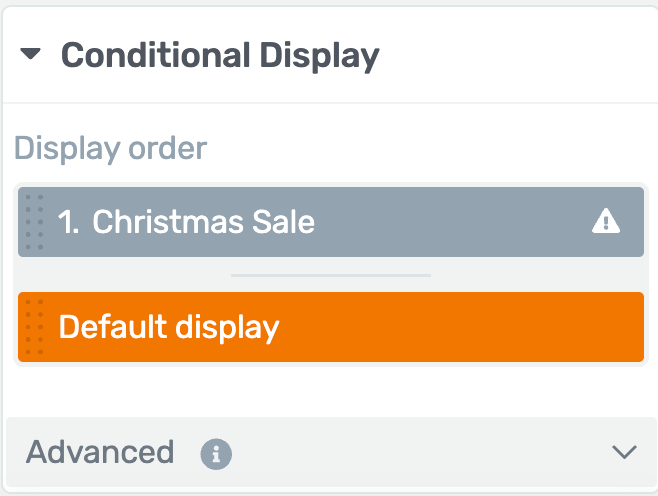Click the Advanced label text
Screen dimensions: 658x496
click(100, 452)
